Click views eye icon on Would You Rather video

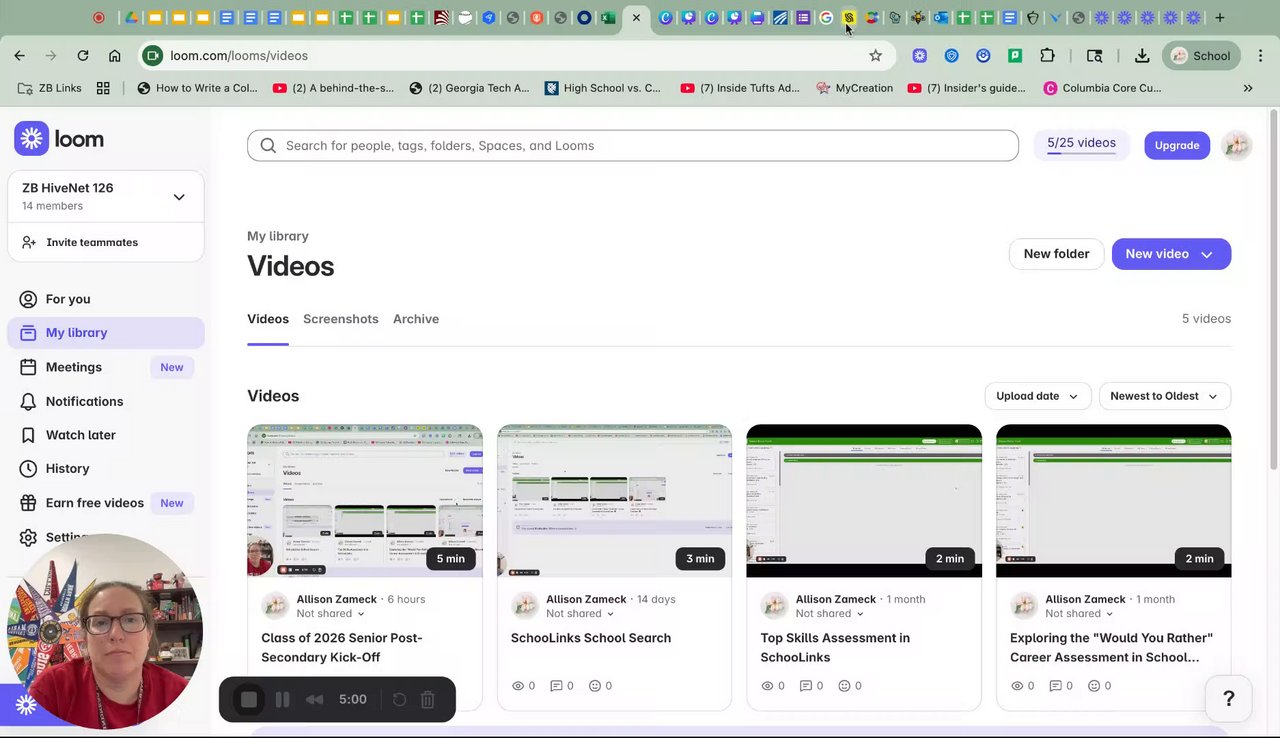pyautogui.click(x=1018, y=686)
